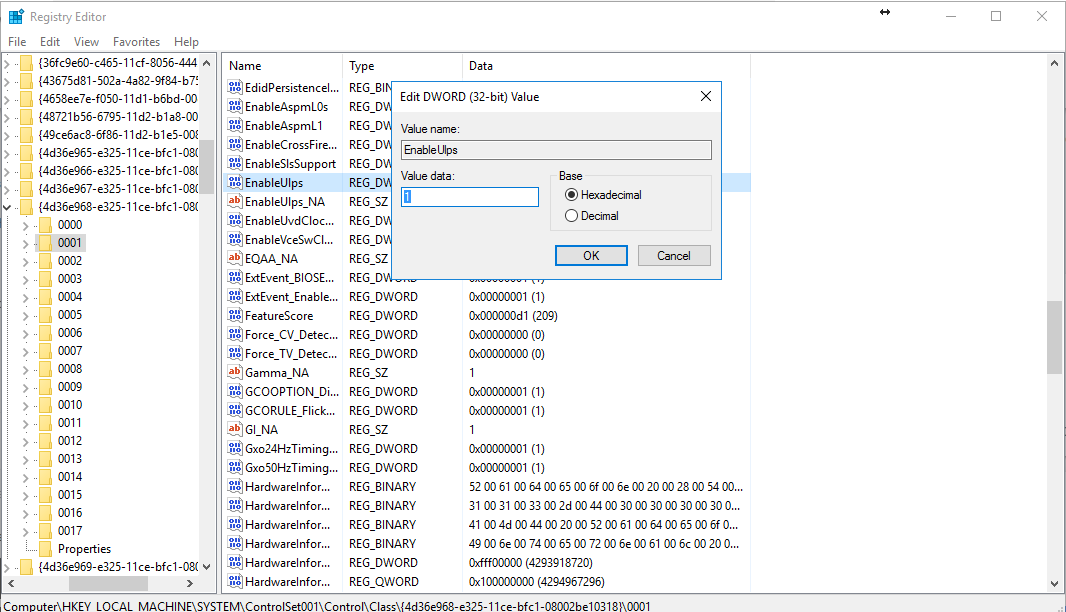The width and height of the screenshot is (1066, 612).
Task: Open the Edit menu
Action: click(50, 41)
